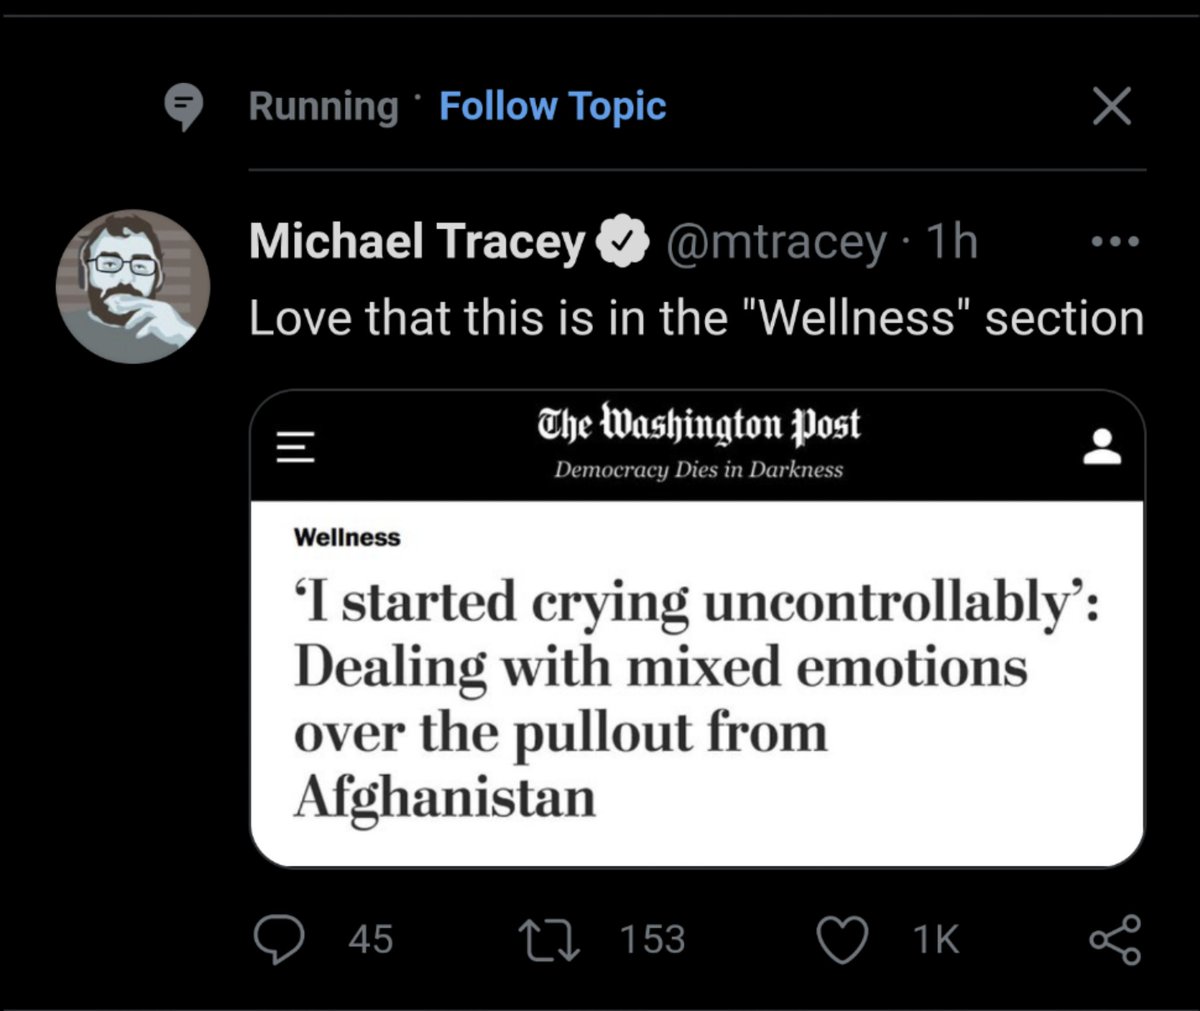Retweet Michael Tracey's post
The width and height of the screenshot is (1200, 1011).
pyautogui.click(x=549, y=940)
